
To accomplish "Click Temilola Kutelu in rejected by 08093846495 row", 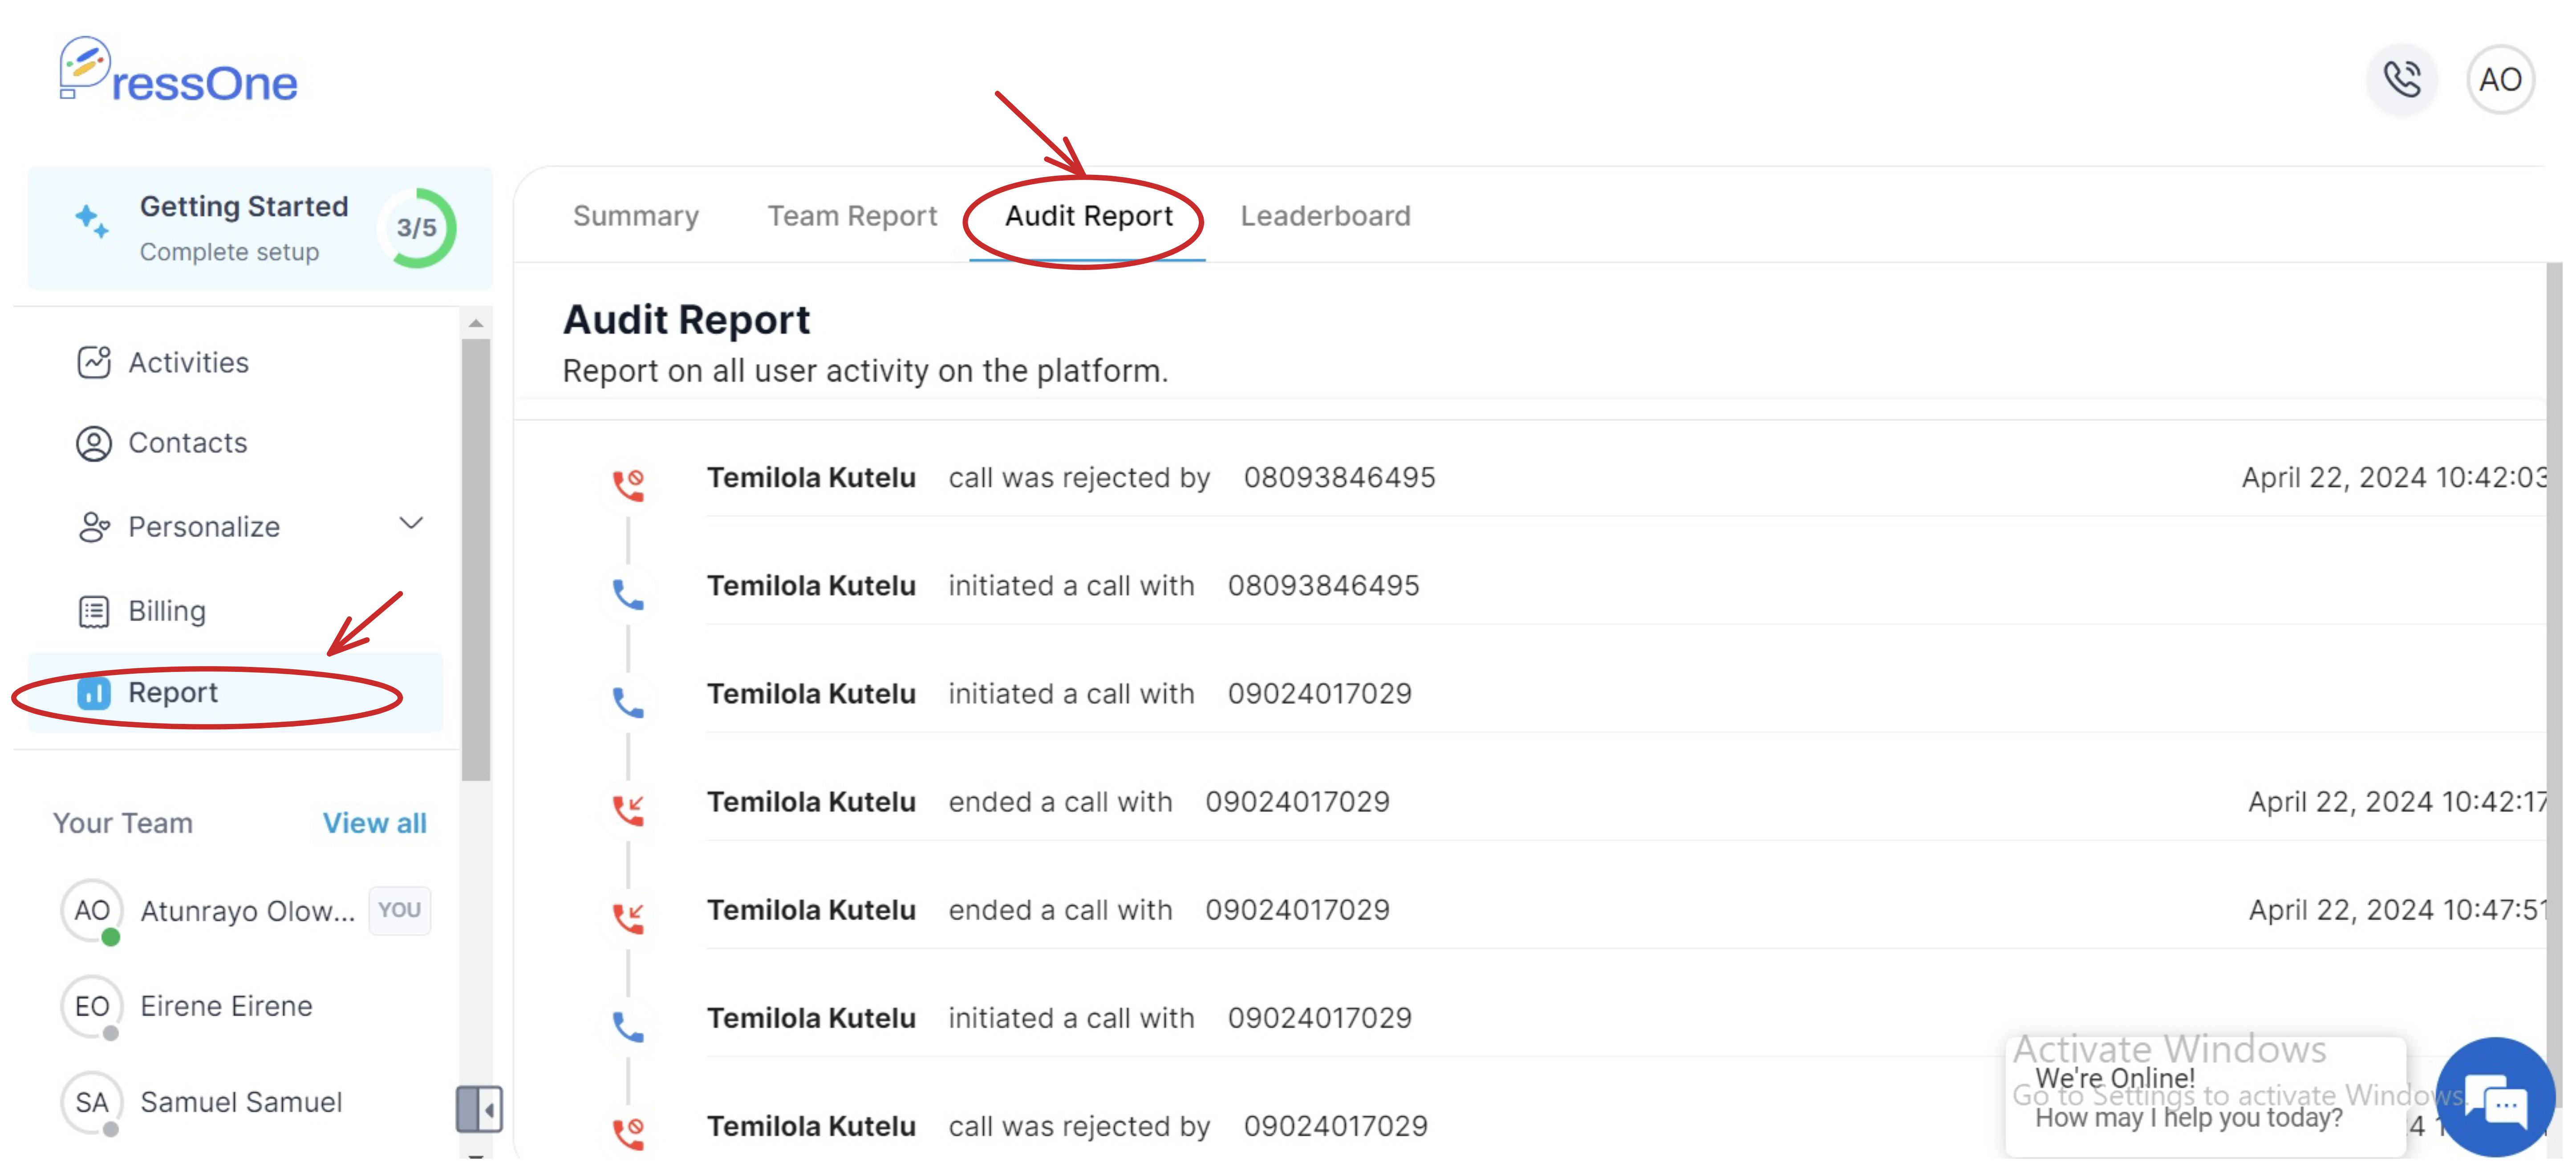I will pos(811,478).
